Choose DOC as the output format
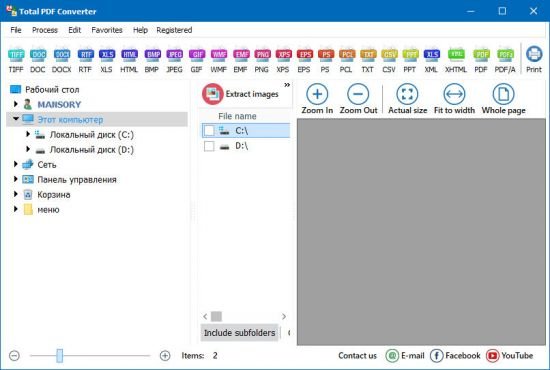Image resolution: width=550 pixels, height=370 pixels. 38,60
